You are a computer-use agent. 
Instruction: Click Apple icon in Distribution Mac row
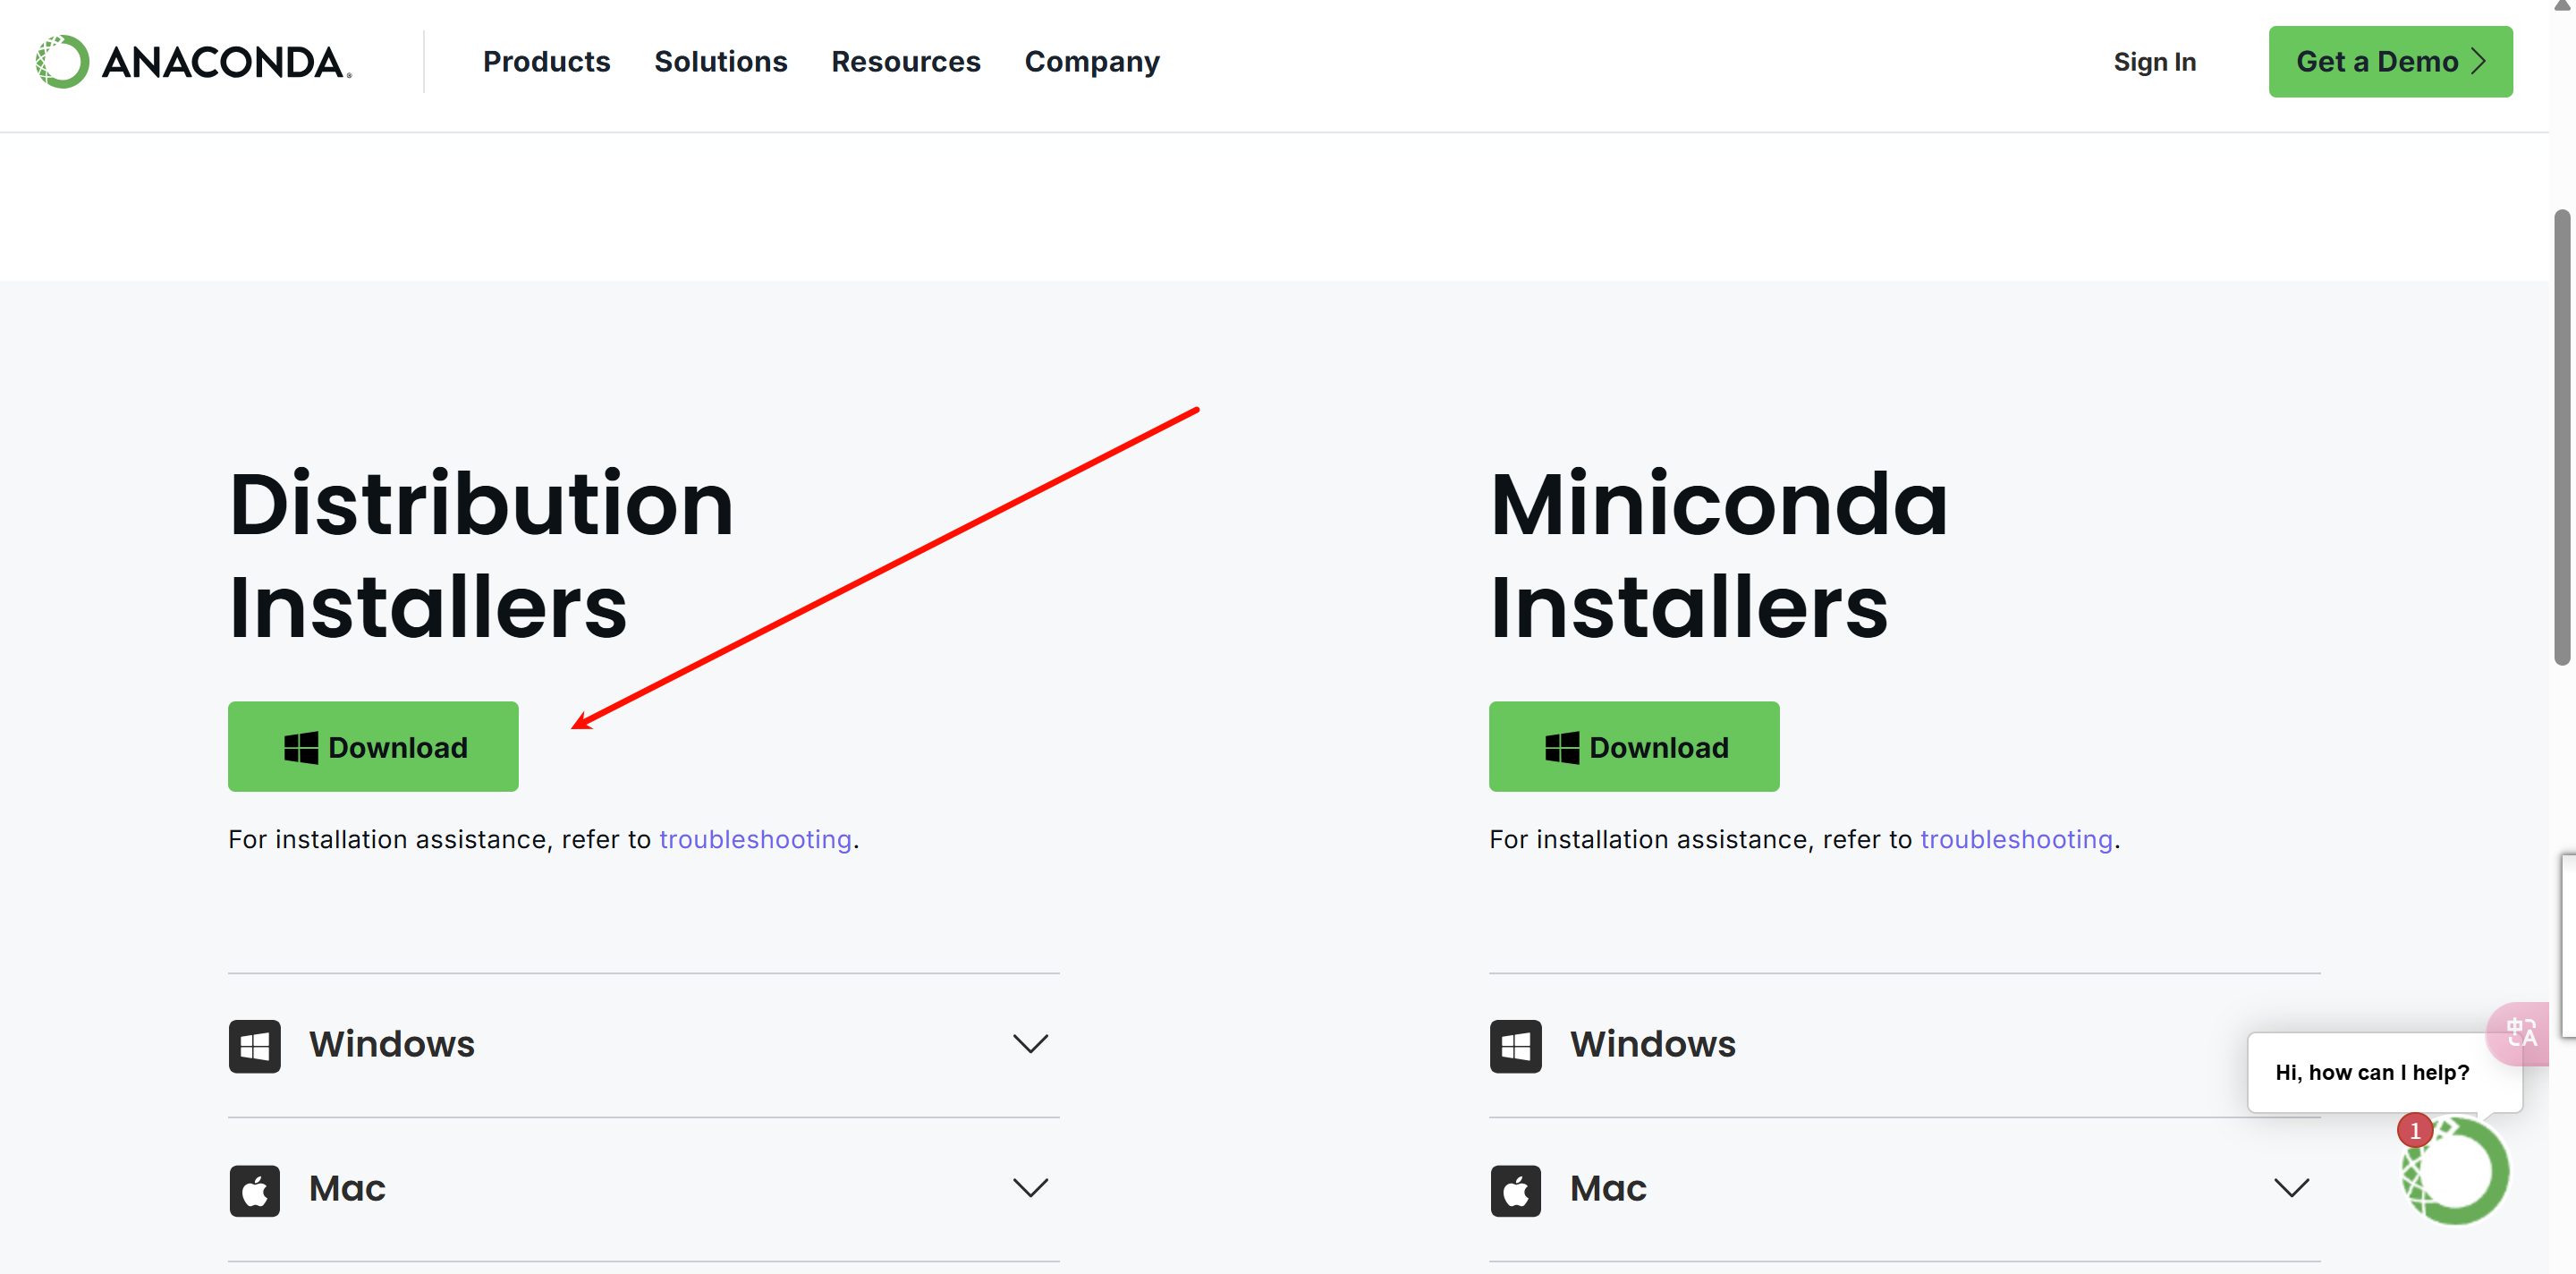coord(254,1190)
